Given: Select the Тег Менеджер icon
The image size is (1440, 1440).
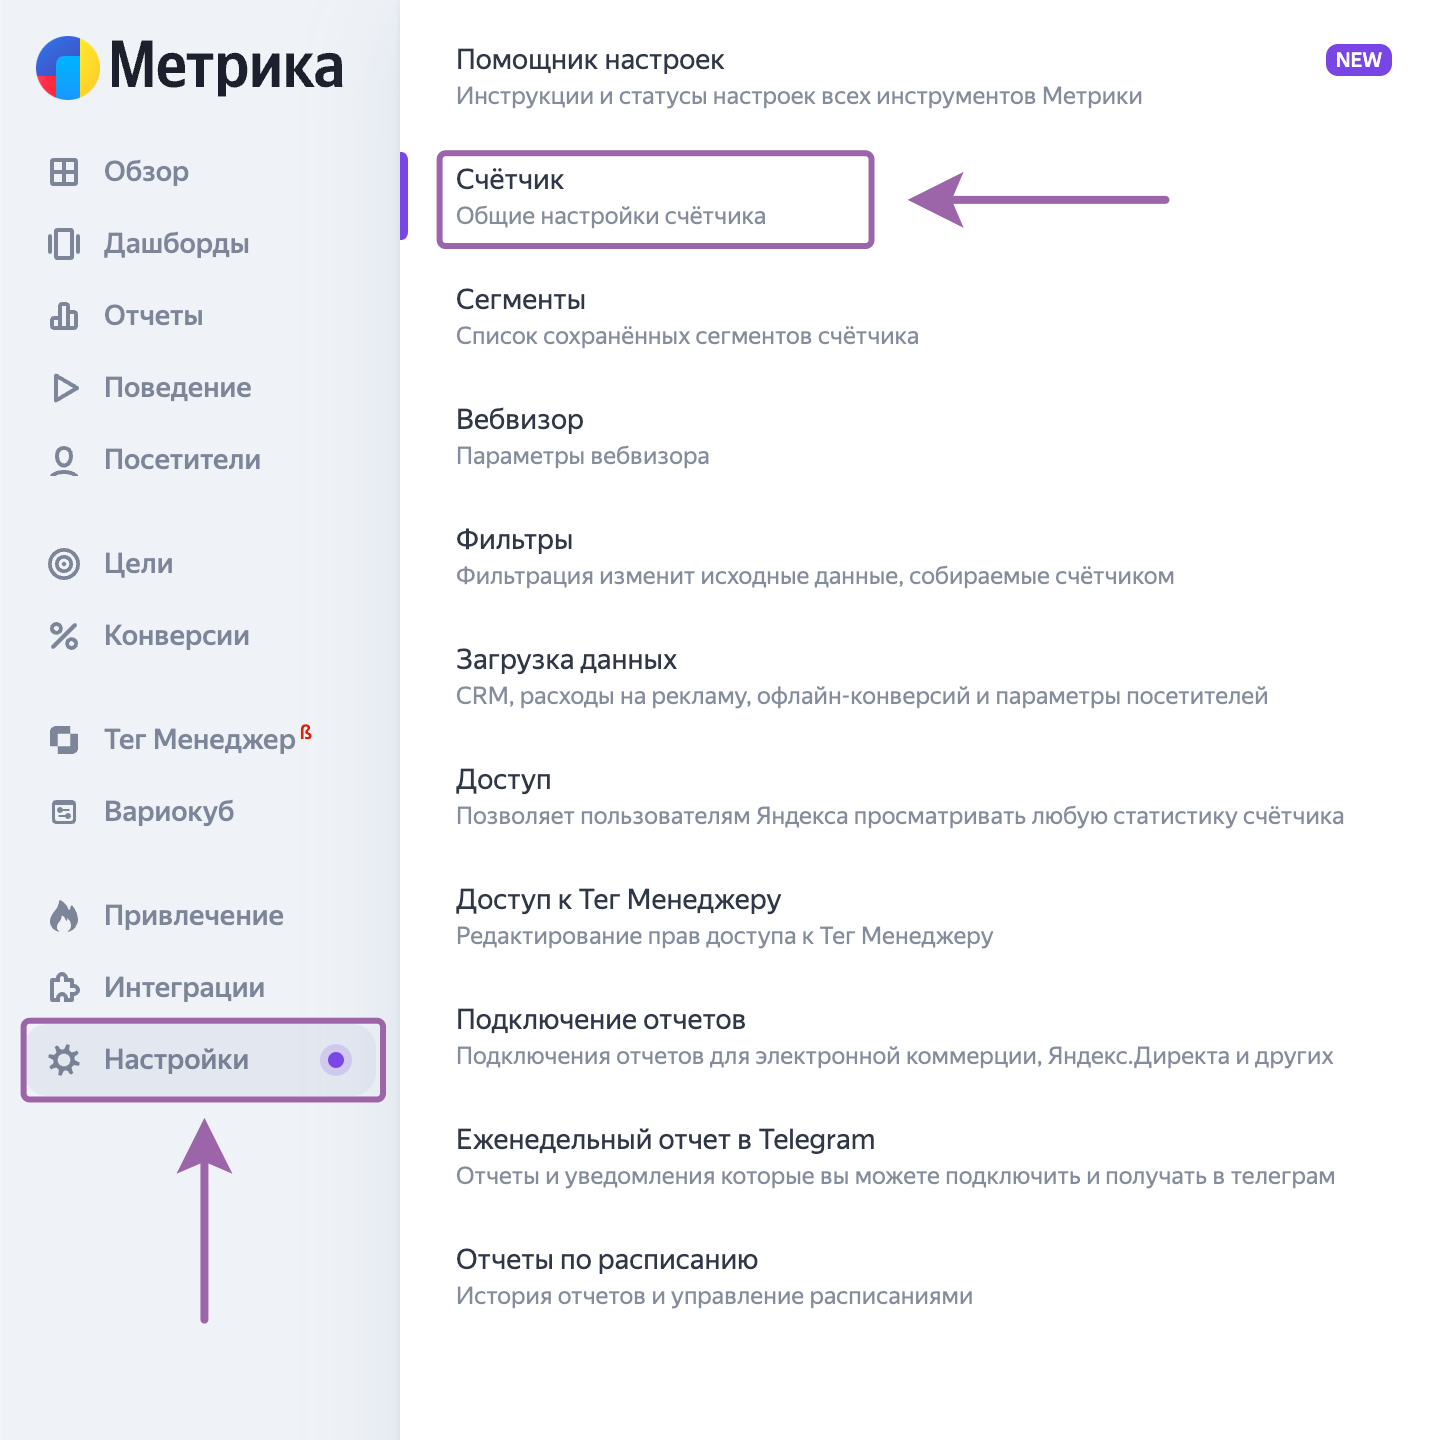Looking at the screenshot, I should click(65, 739).
